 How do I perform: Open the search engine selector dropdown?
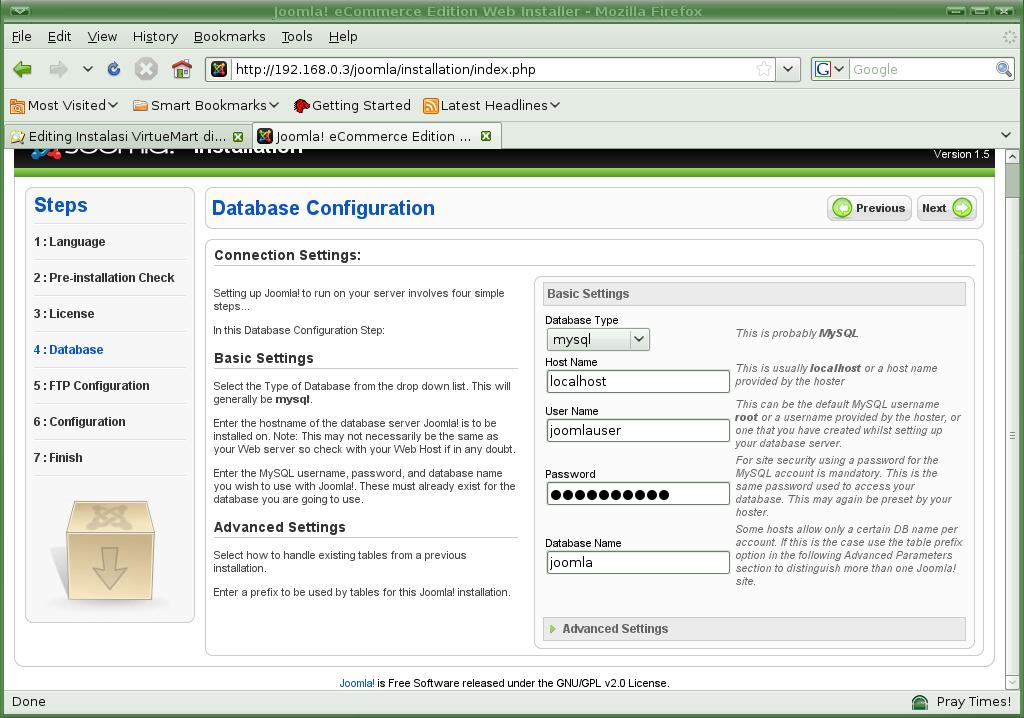click(x=830, y=69)
